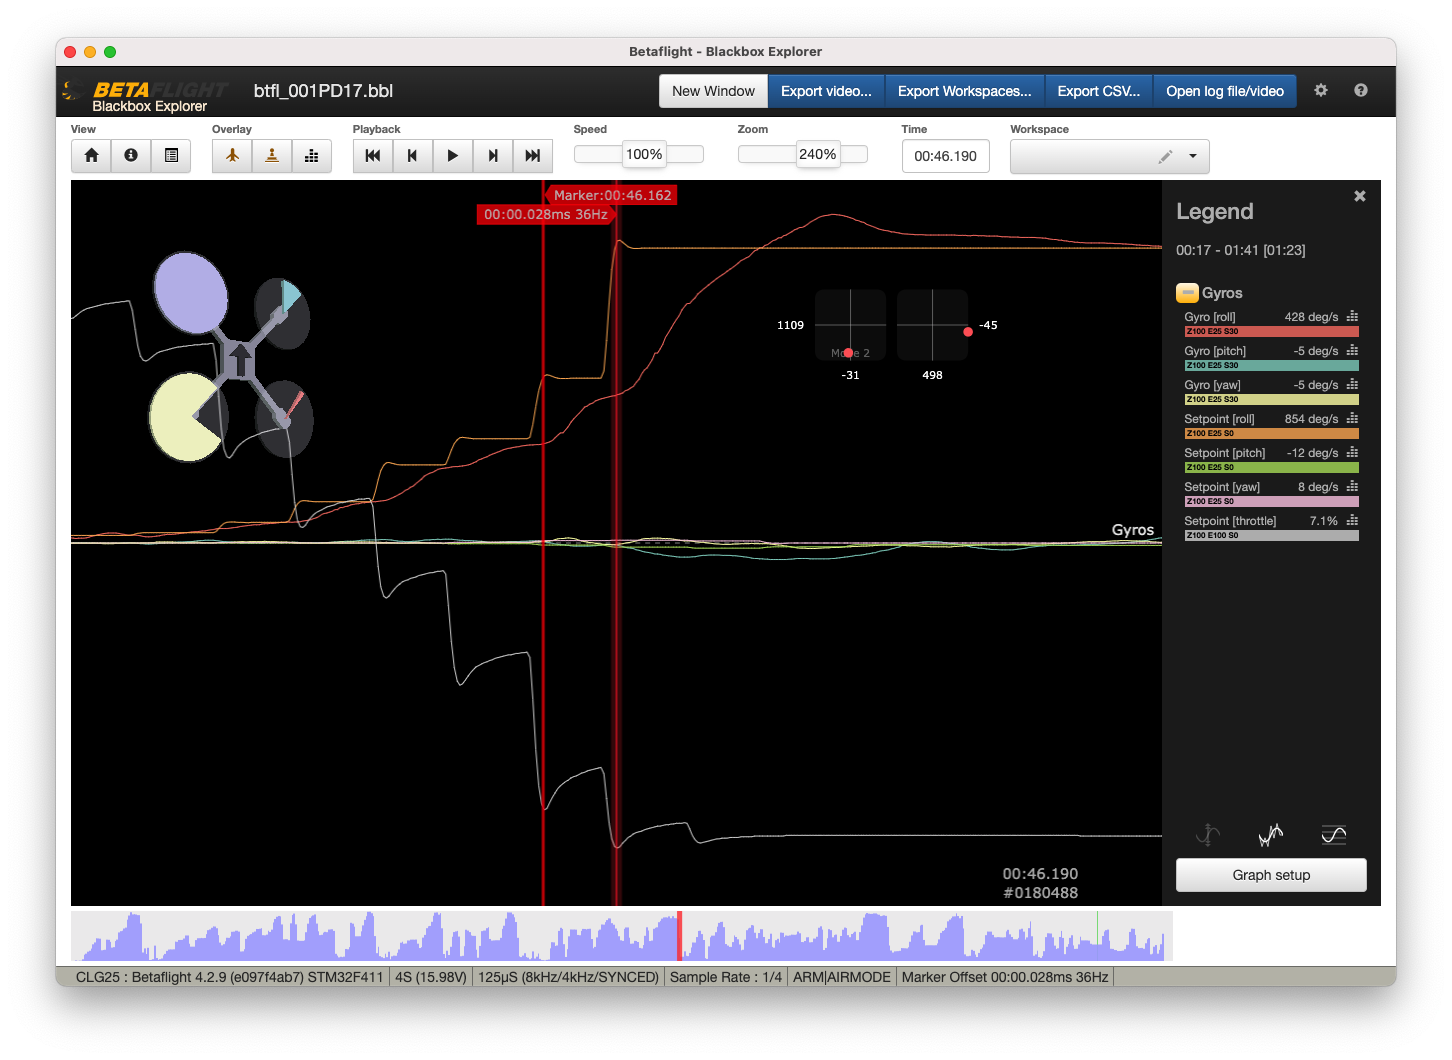
Task: Click the pink Setpoint [yaw] color bar
Action: (1271, 501)
